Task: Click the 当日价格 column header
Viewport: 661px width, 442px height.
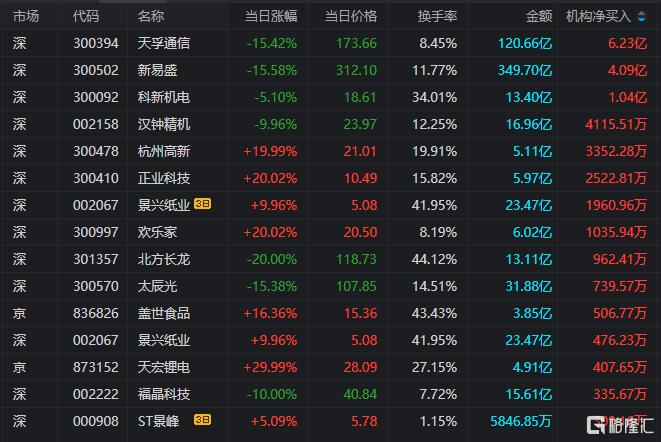Action: (351, 16)
